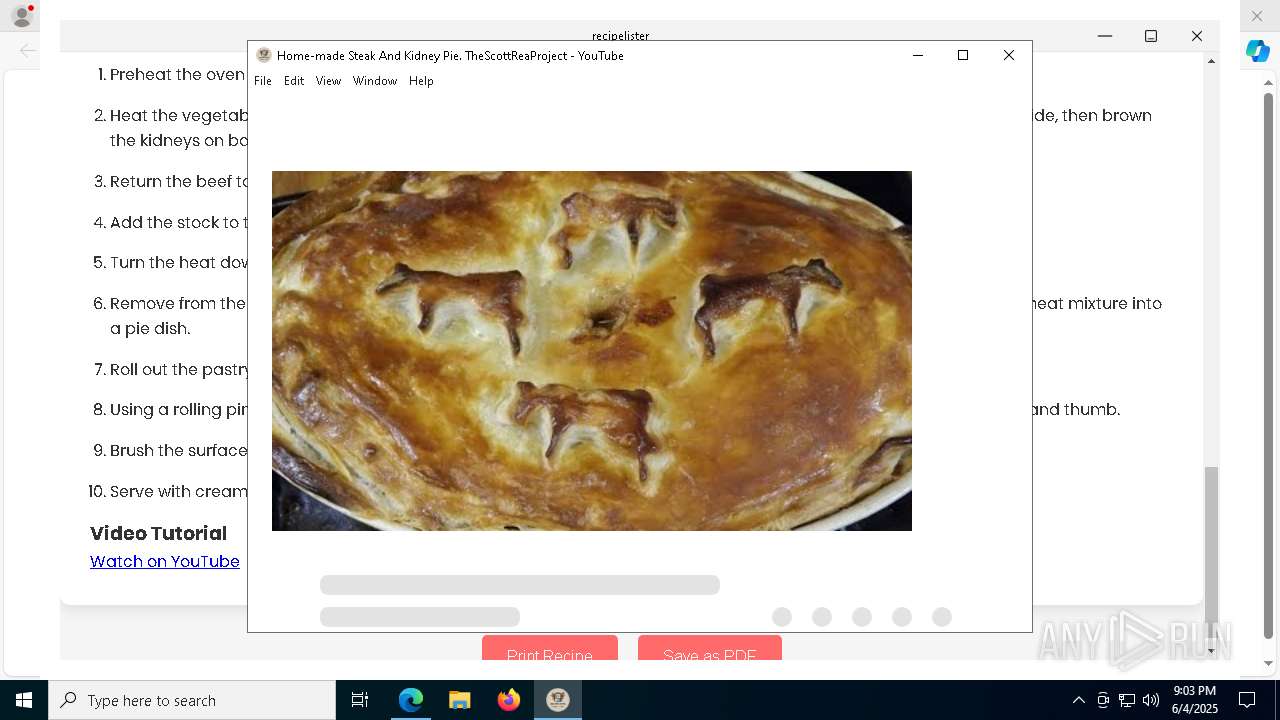Click the Save as PDF button
1280x720 pixels.
pos(710,648)
